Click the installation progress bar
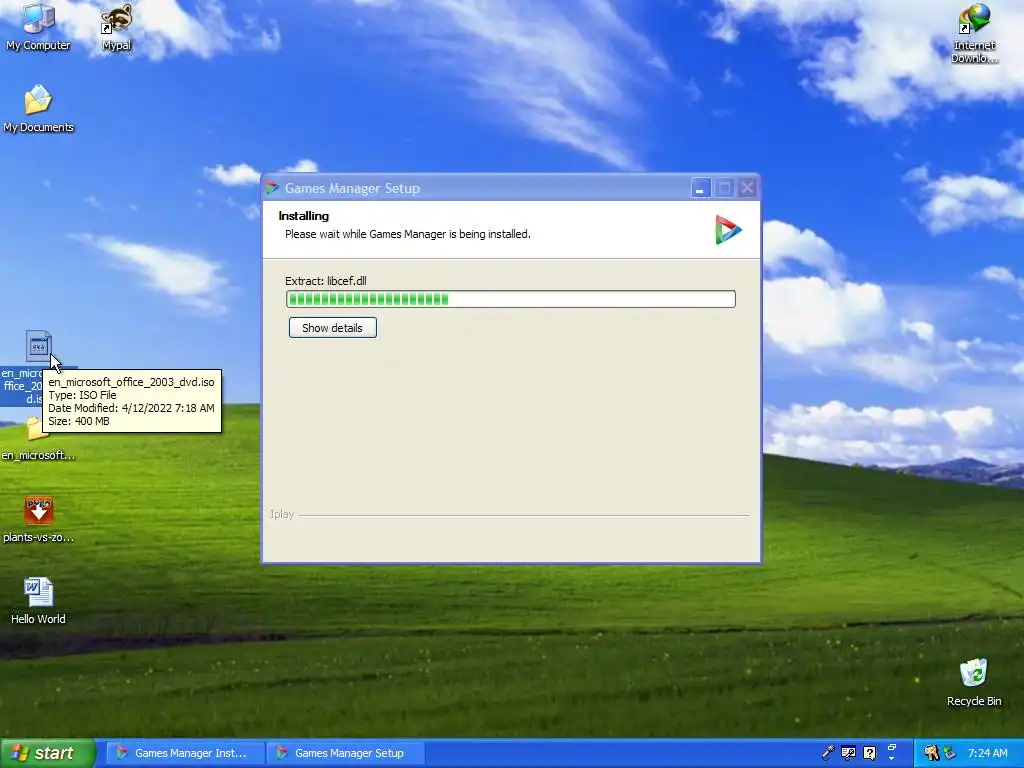Screen dimensions: 1024x768 [x=511, y=299]
